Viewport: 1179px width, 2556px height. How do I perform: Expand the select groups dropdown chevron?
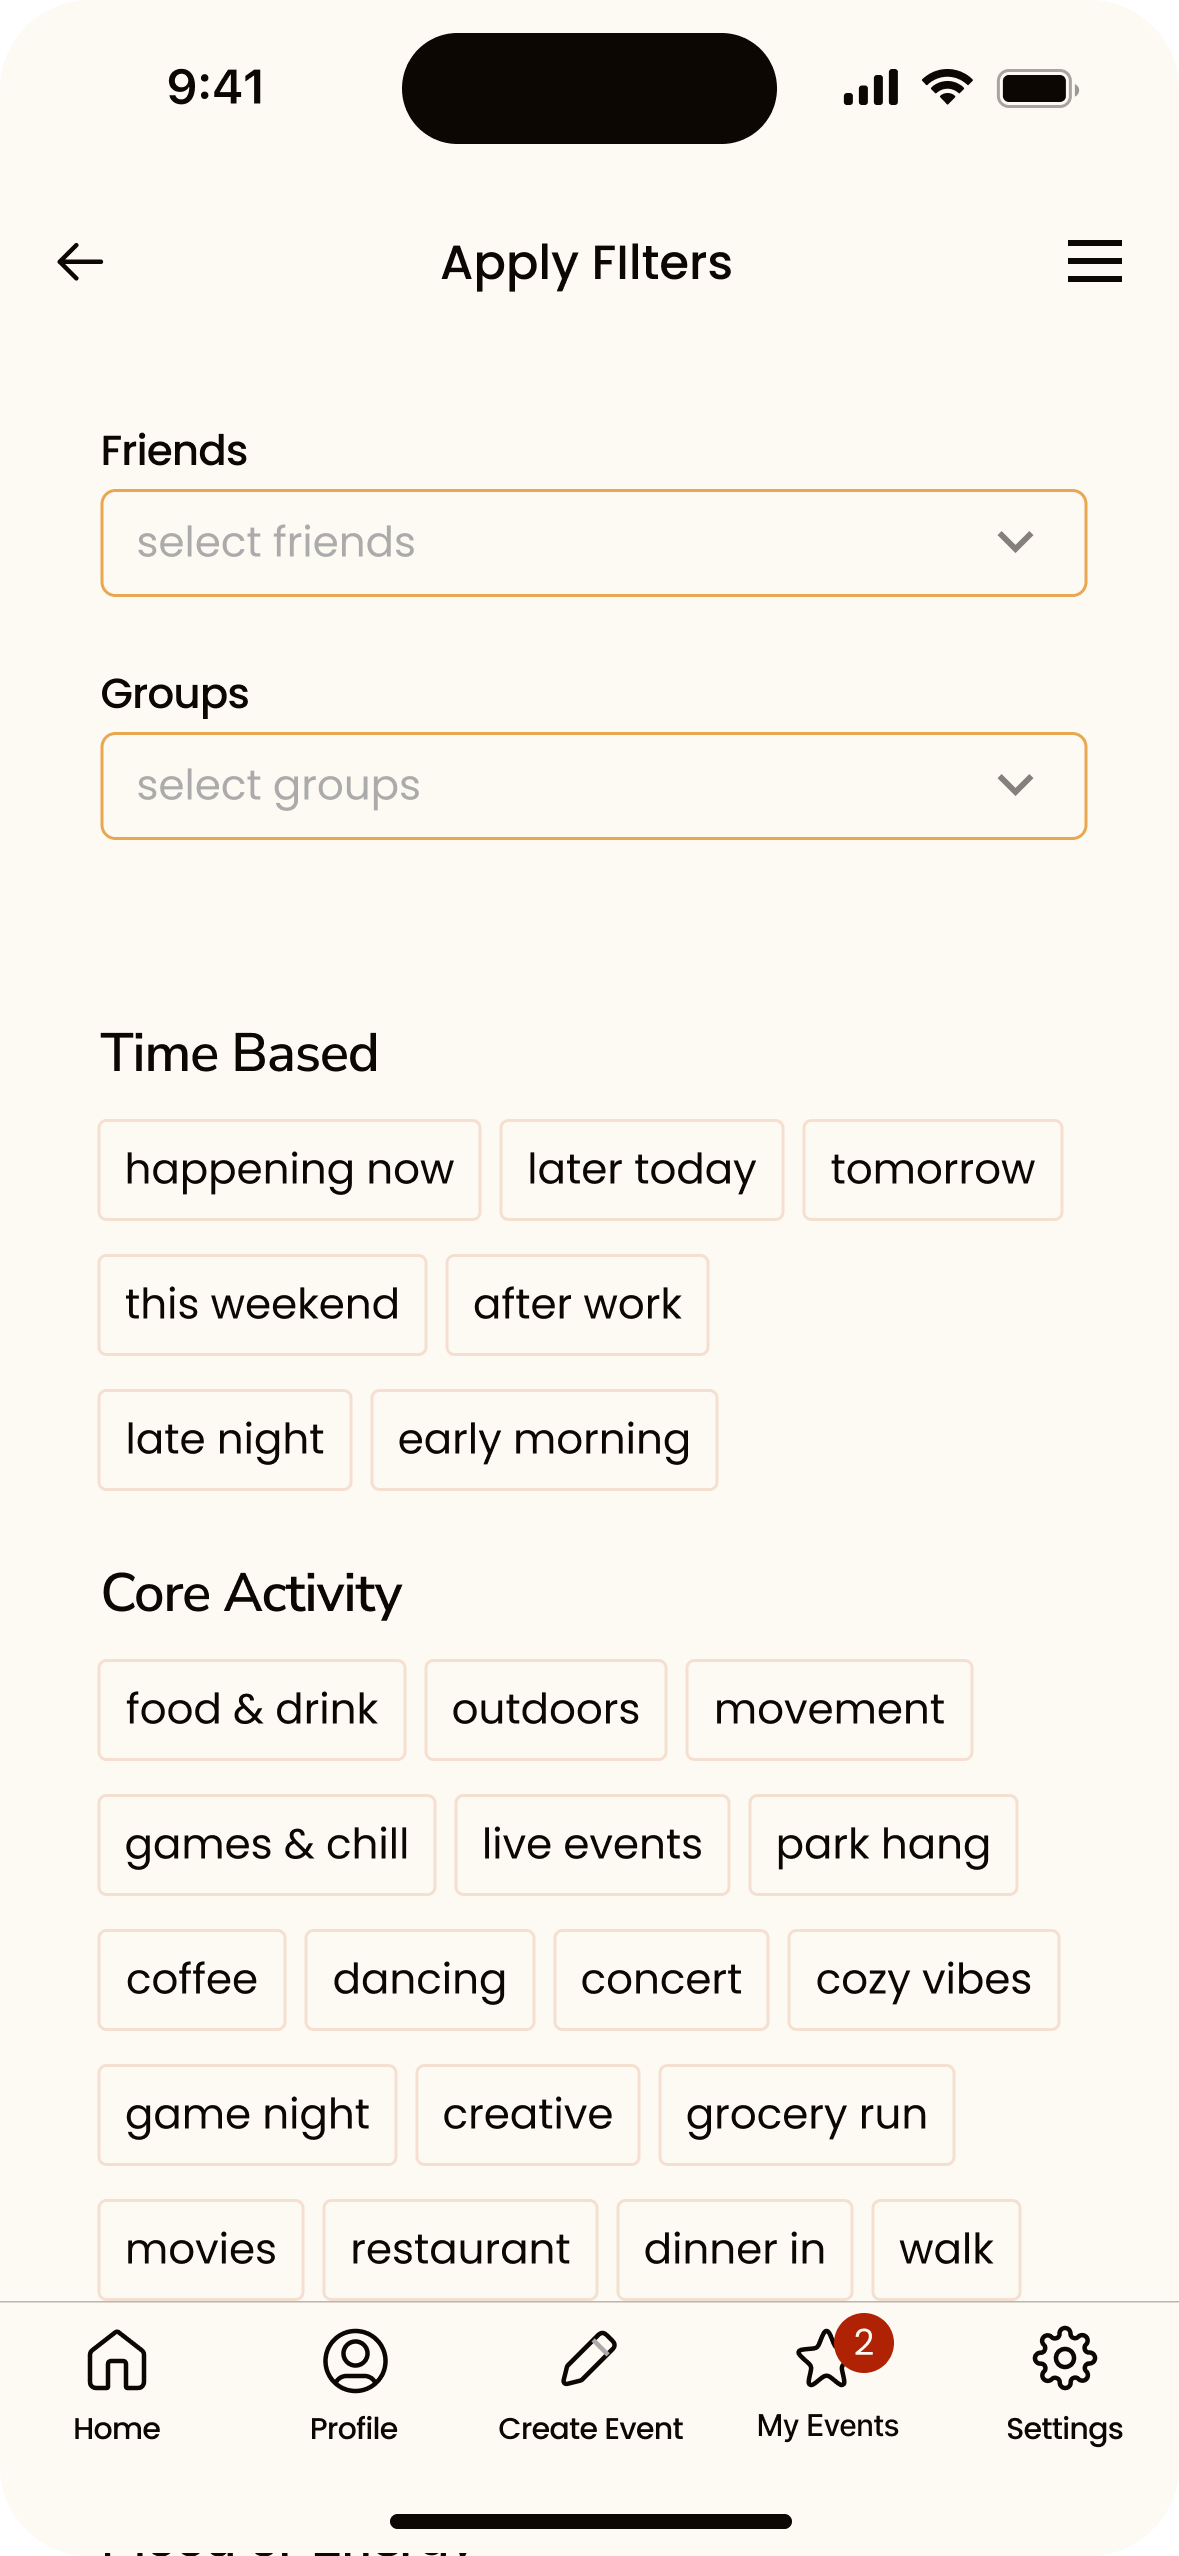click(x=1015, y=785)
